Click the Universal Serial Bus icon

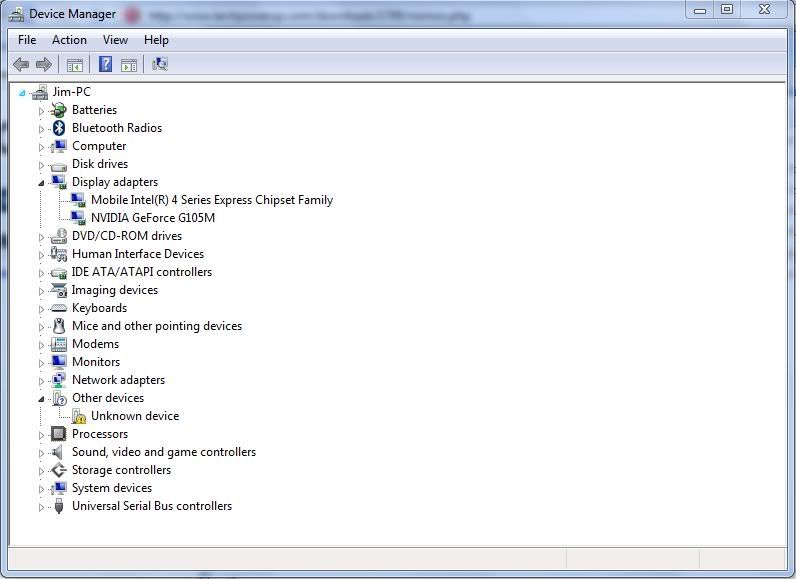(59, 506)
